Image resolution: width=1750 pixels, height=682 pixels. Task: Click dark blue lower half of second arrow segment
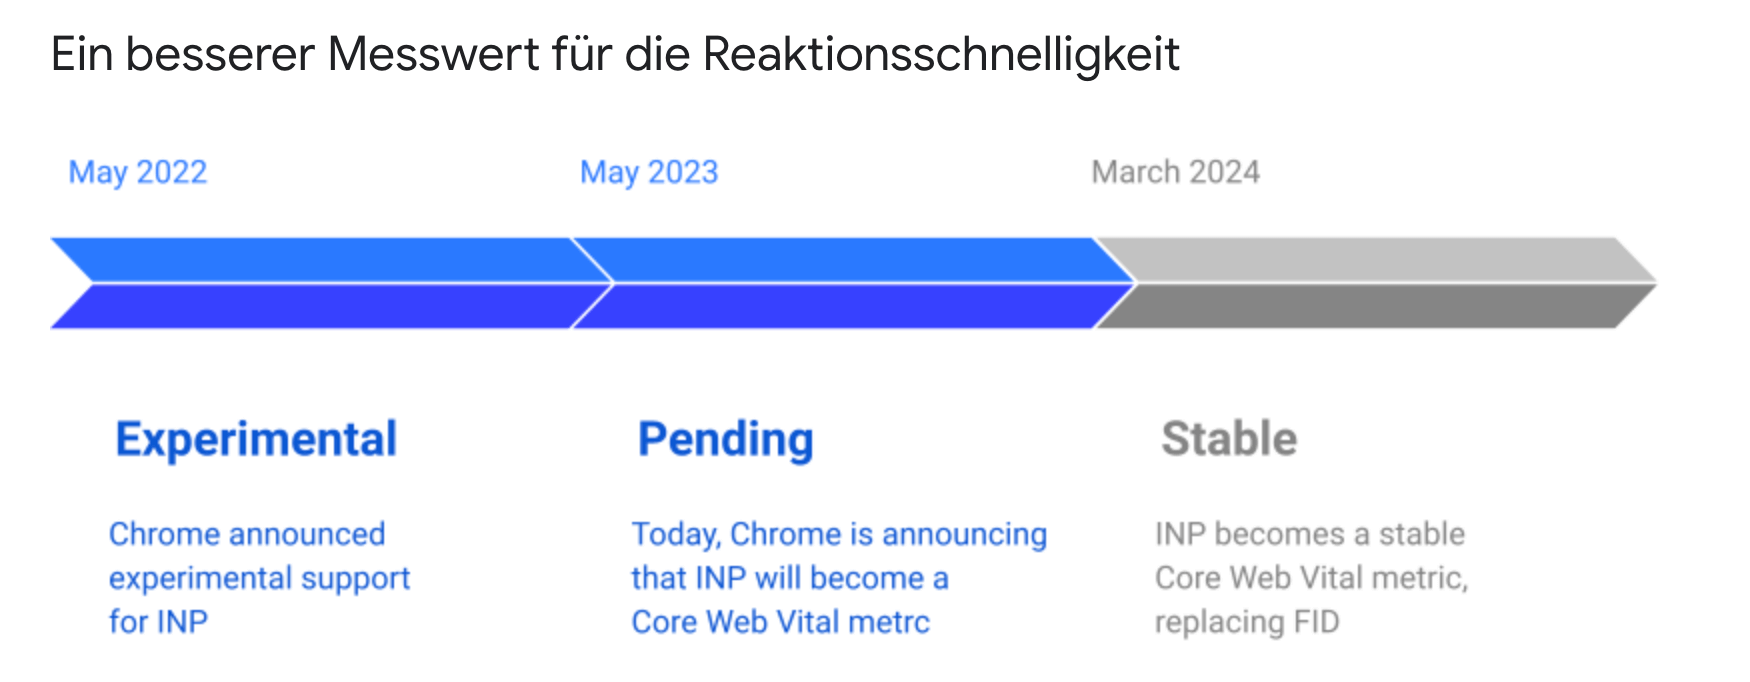850,306
